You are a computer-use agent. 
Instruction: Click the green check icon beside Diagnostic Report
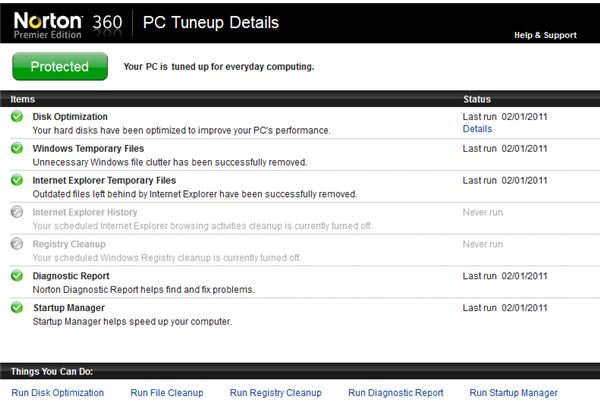point(17,275)
